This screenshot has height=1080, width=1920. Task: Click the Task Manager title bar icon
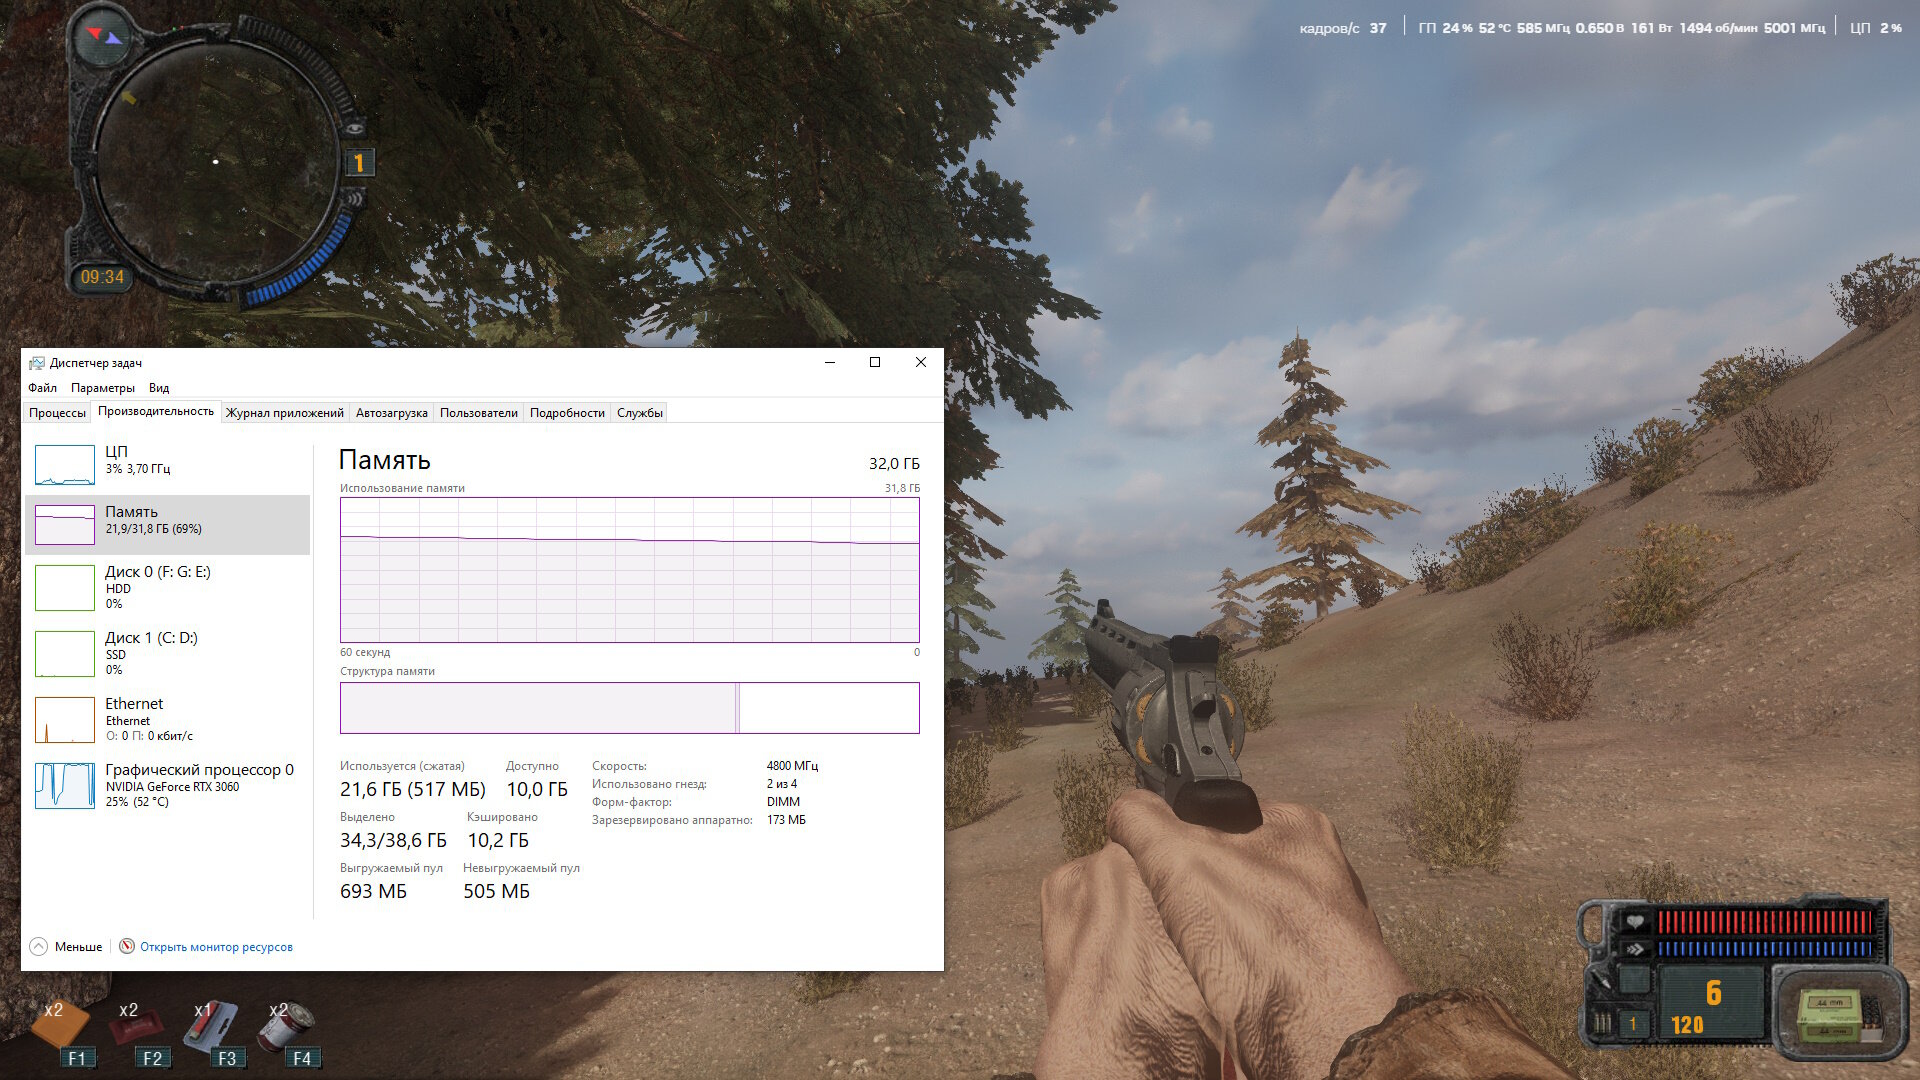tap(37, 363)
